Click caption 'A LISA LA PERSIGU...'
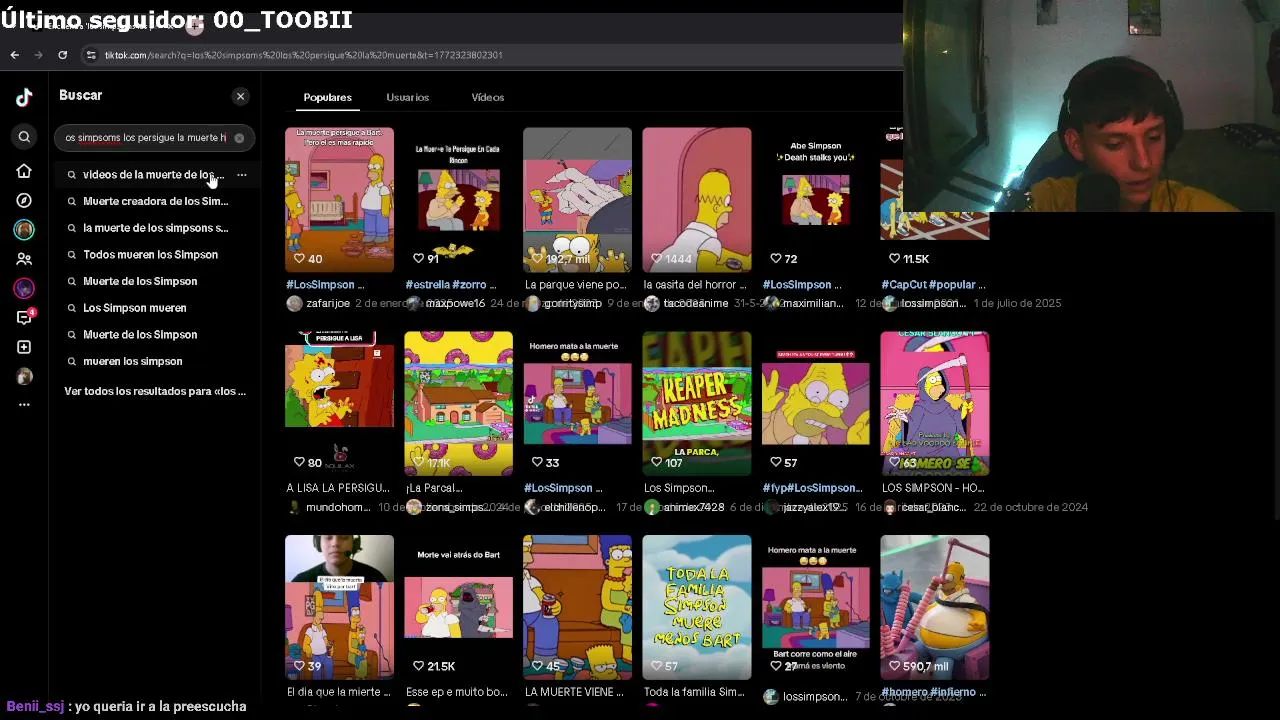This screenshot has height=720, width=1280. click(338, 488)
